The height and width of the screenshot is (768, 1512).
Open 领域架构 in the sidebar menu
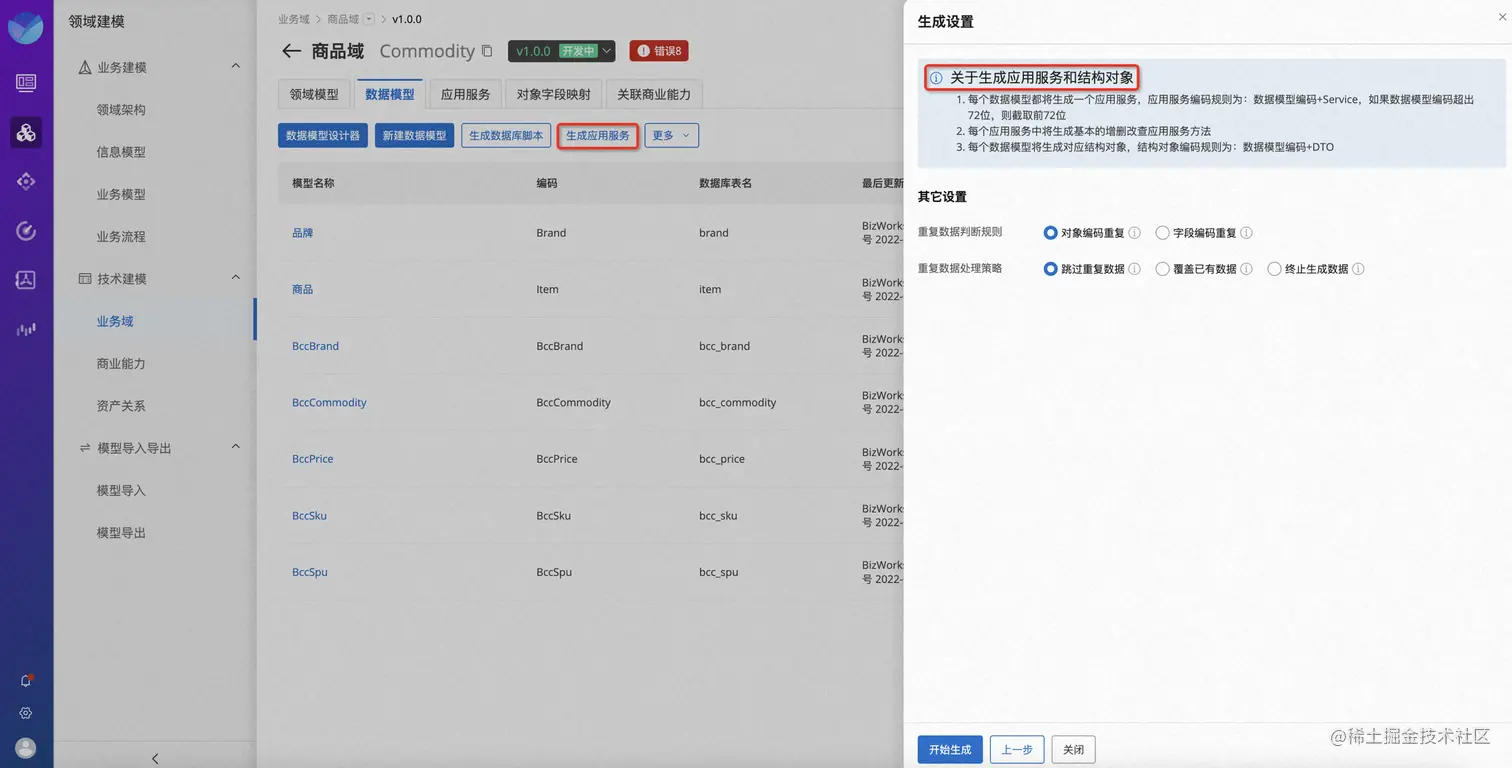click(x=121, y=110)
